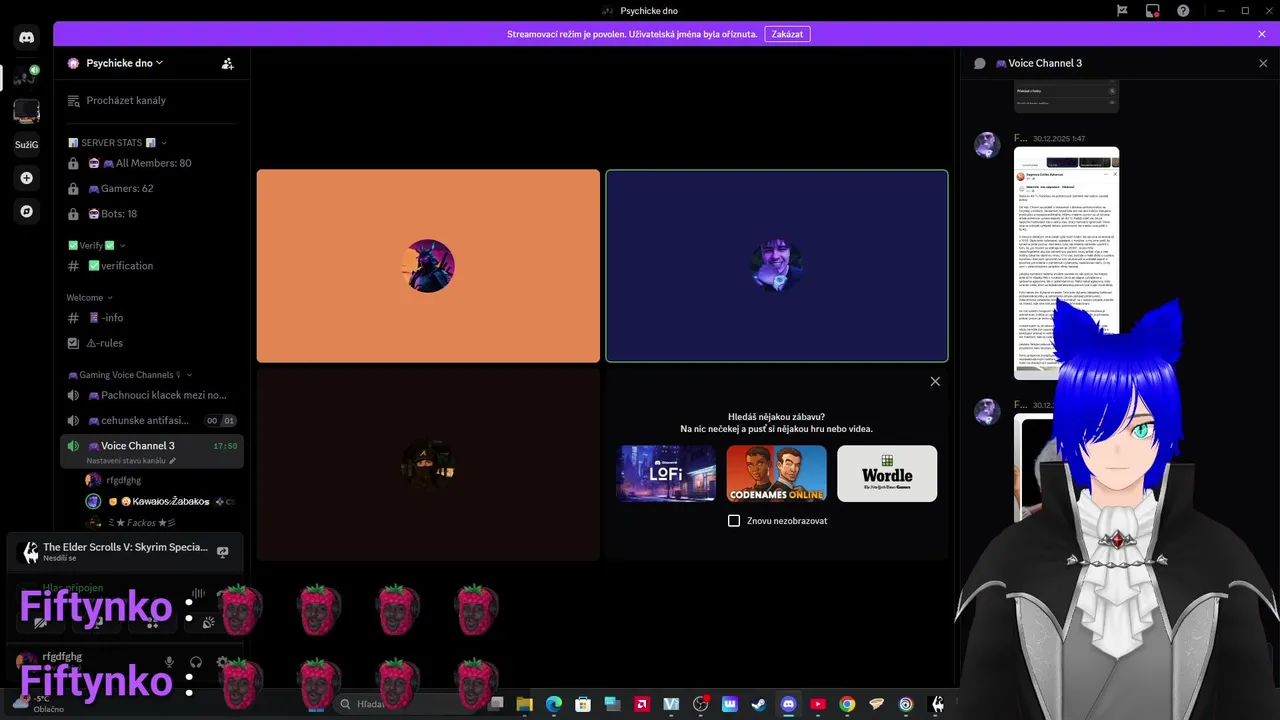Click the taskbar search box
Image resolution: width=1280 pixels, height=720 pixels.
(x=408, y=704)
